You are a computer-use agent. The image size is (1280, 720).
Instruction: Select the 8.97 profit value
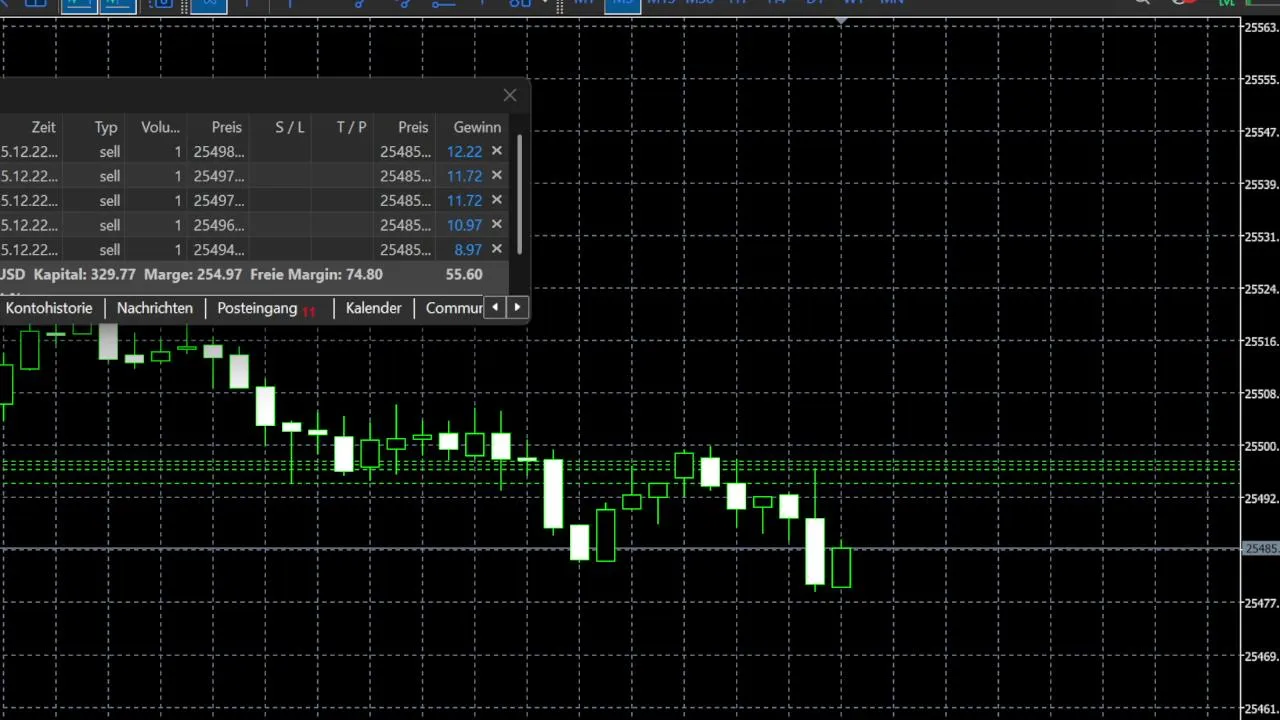pyautogui.click(x=468, y=250)
